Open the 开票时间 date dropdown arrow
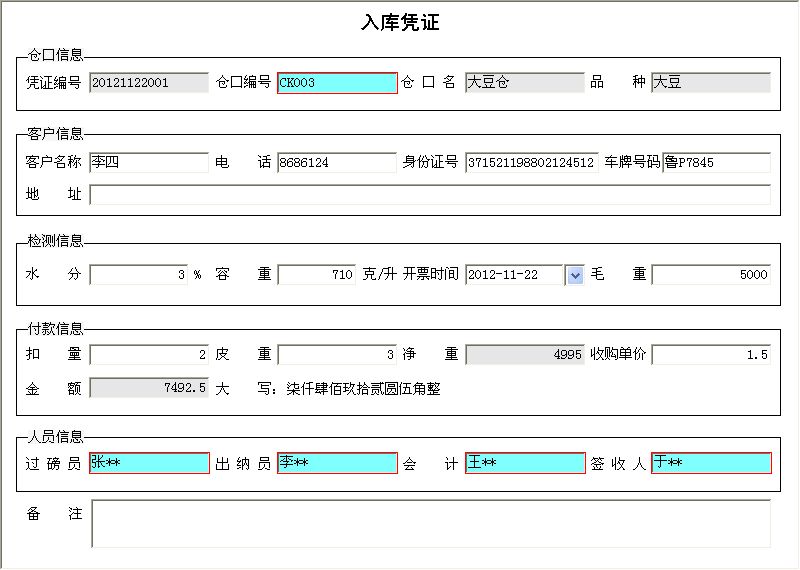Screen dimensions: 800x570 point(575,274)
